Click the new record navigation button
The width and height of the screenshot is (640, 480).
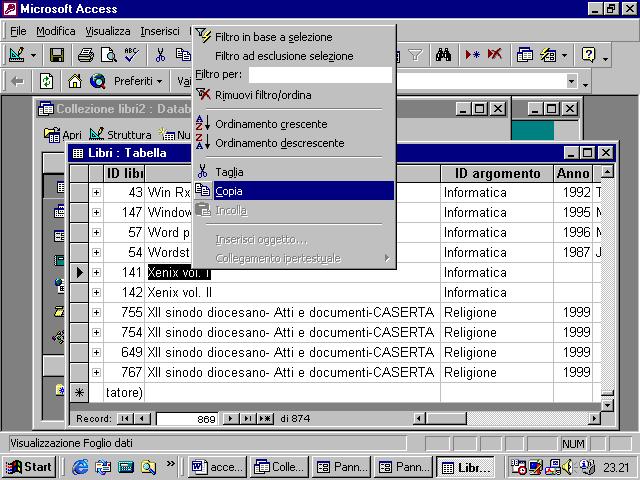[265, 419]
